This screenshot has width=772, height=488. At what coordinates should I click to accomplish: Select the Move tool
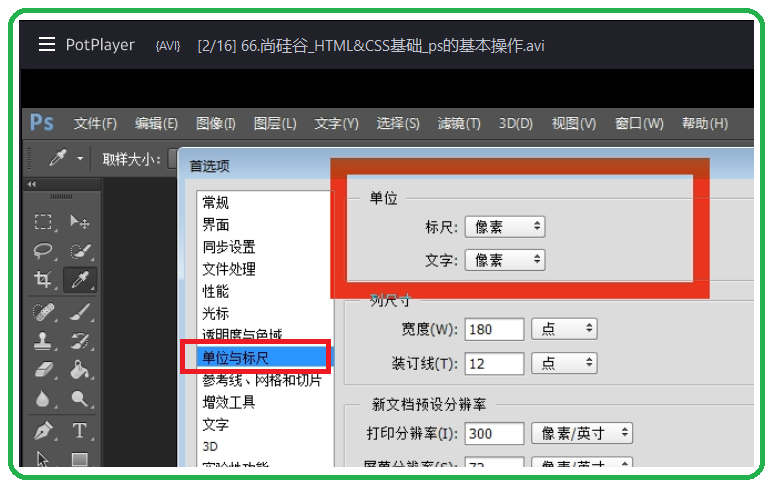coord(80,222)
